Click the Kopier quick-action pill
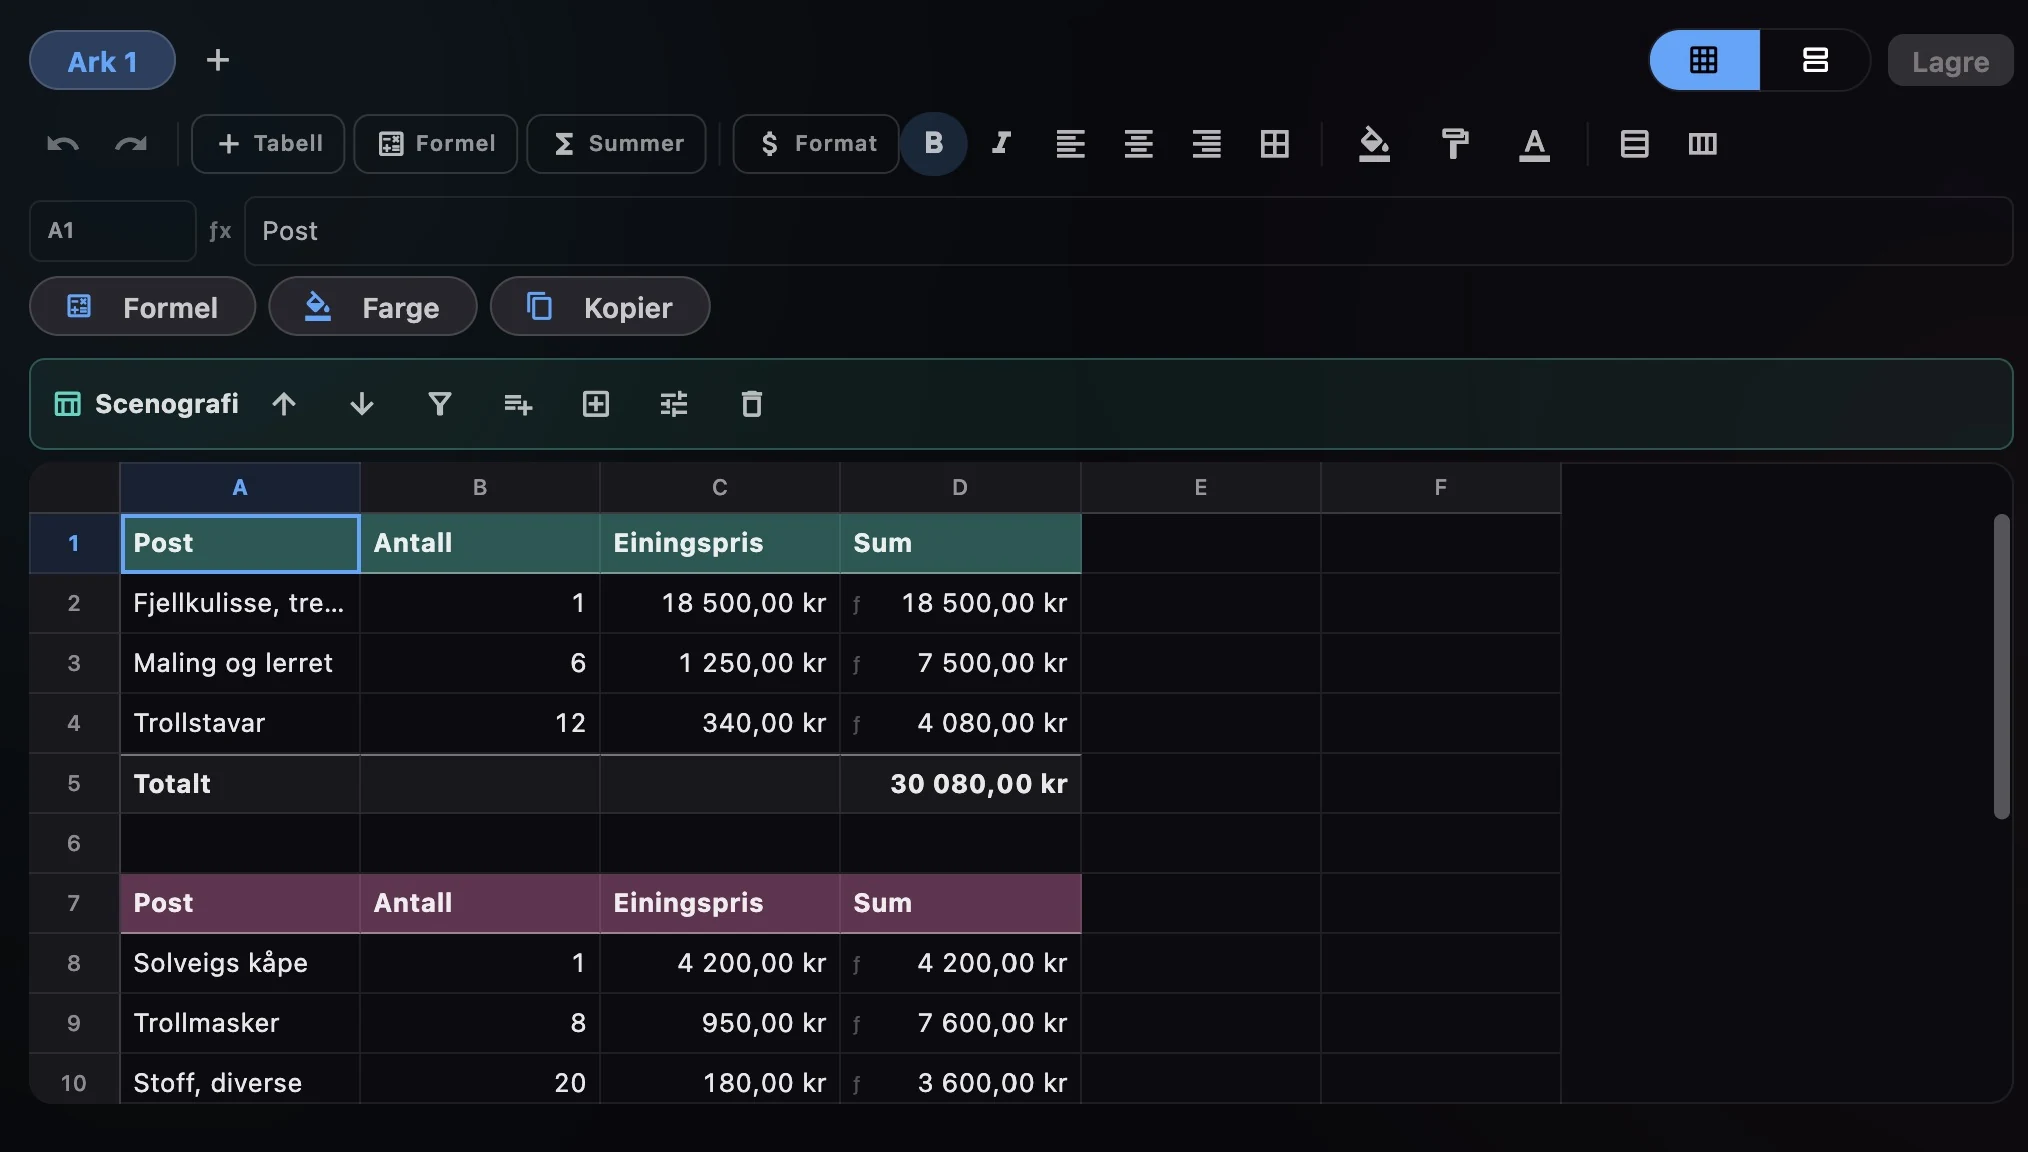2028x1152 pixels. point(600,307)
